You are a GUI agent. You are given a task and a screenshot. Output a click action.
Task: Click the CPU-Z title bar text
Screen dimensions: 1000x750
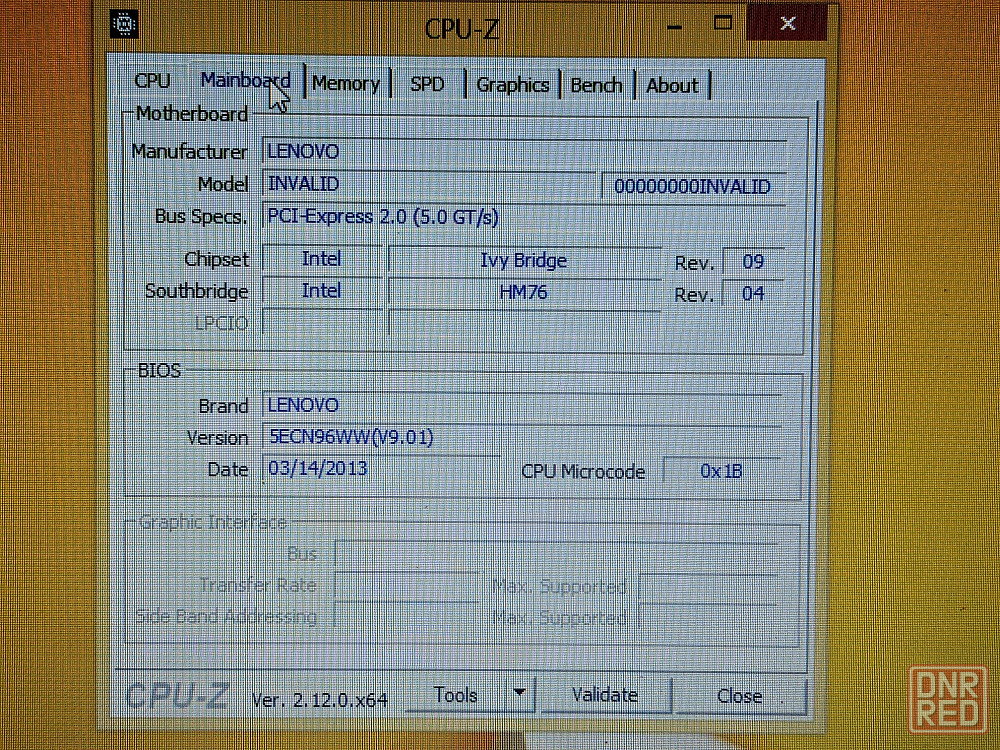(462, 29)
